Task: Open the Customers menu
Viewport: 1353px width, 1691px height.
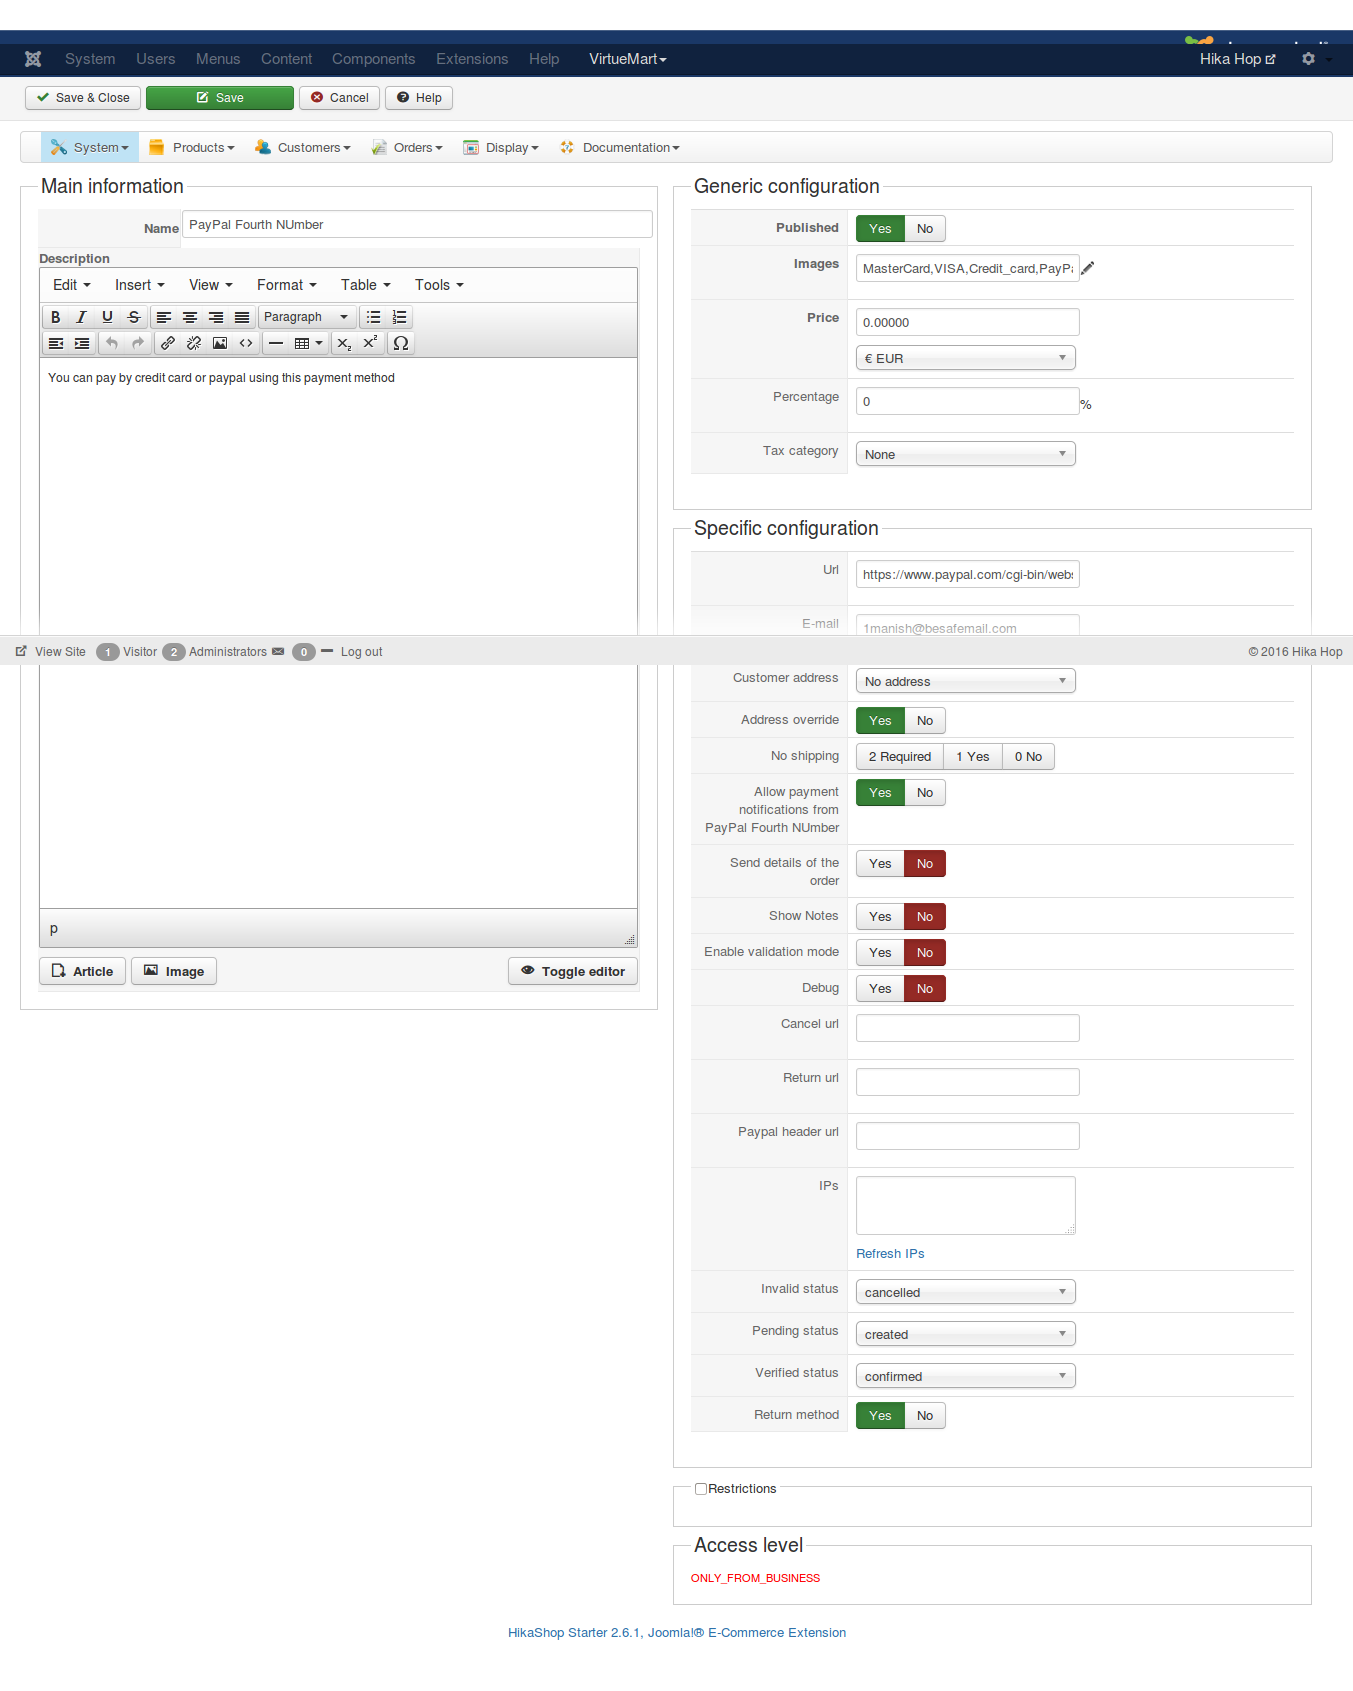Action: coord(303,148)
